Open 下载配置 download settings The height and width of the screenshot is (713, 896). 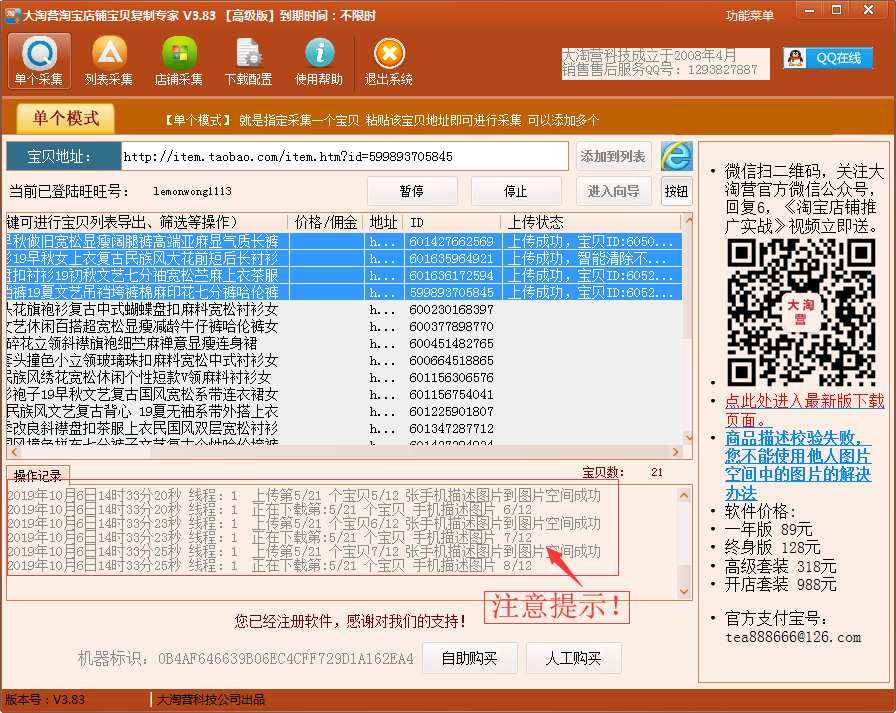249,61
